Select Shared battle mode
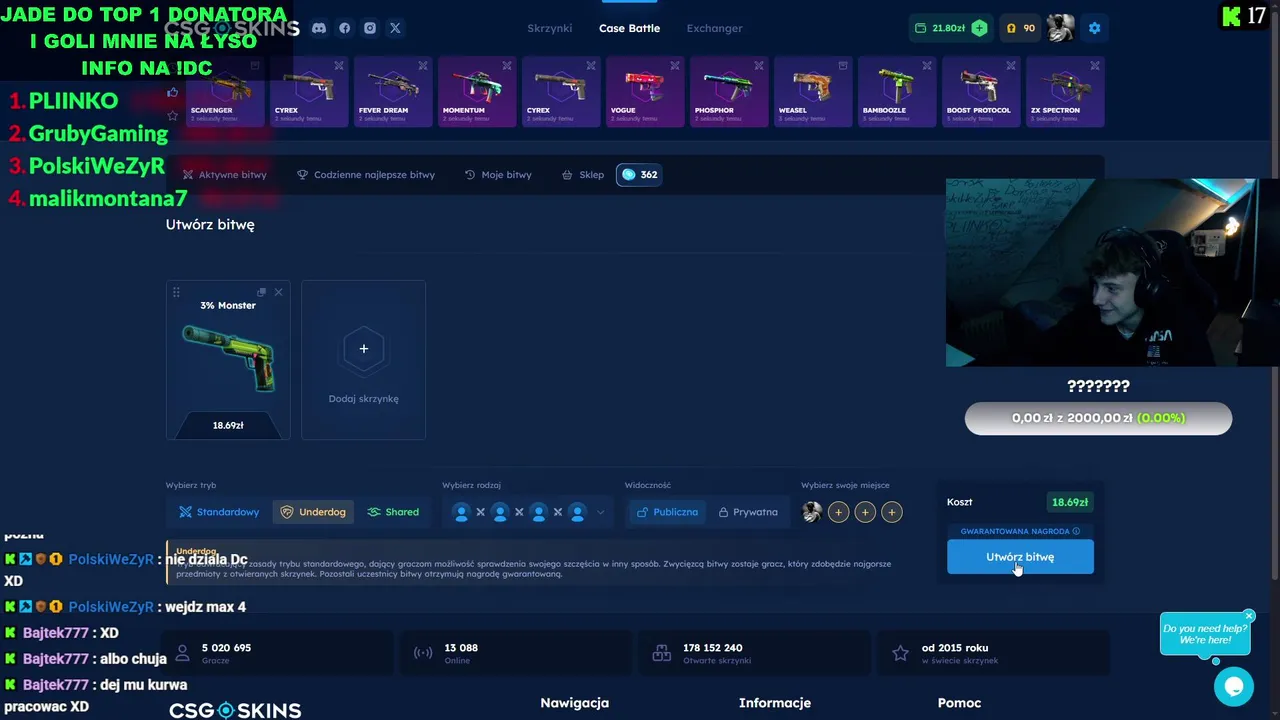This screenshot has width=1280, height=720. [393, 512]
